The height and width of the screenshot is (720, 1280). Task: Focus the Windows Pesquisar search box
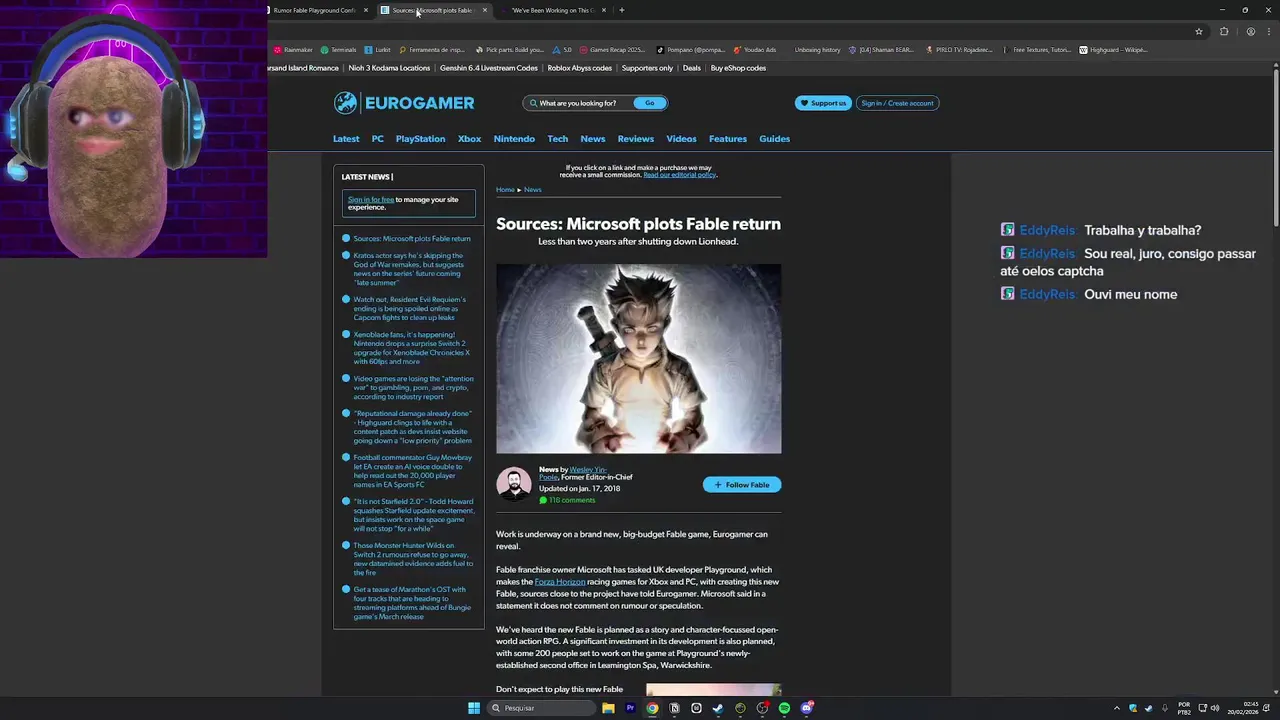coord(541,708)
